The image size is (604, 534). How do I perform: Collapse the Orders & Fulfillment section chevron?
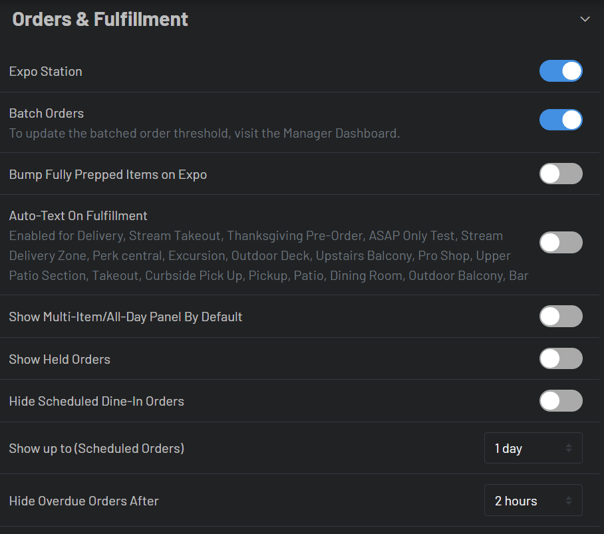click(585, 19)
